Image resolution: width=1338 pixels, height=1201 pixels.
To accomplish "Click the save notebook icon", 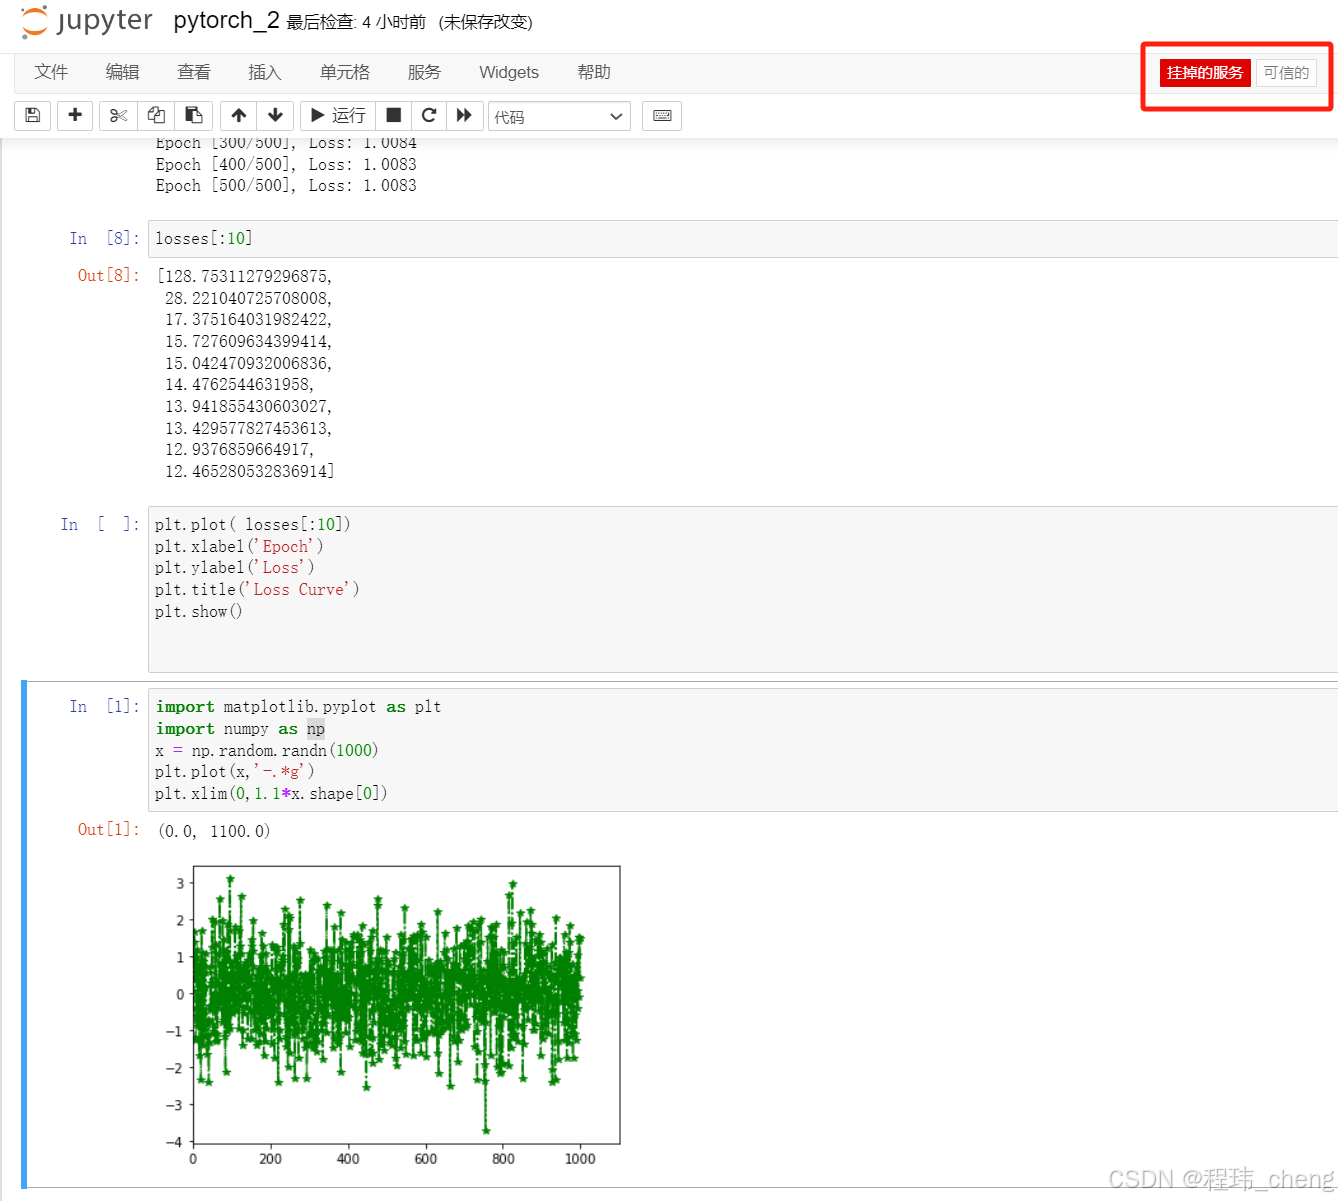I will [32, 115].
